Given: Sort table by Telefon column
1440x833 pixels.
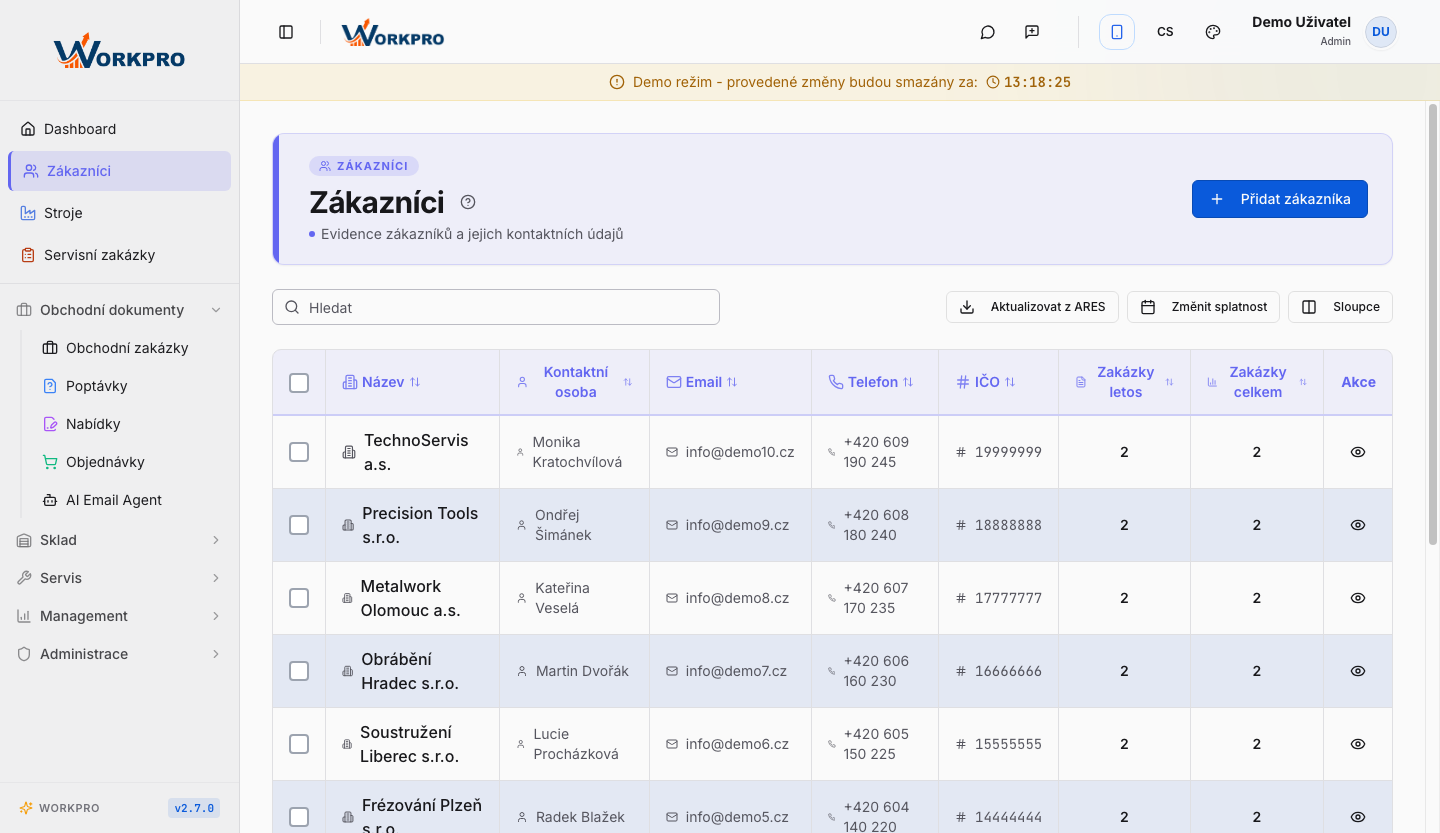Looking at the screenshot, I should (x=871, y=382).
